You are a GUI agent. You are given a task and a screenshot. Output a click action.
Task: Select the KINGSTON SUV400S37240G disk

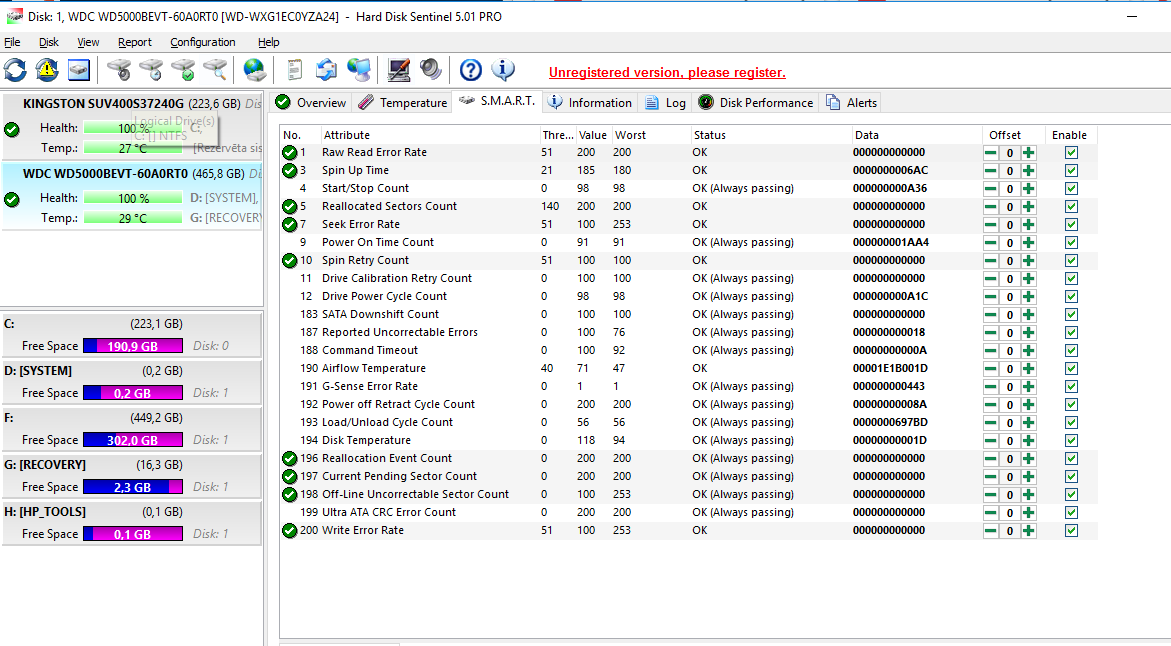[131, 125]
